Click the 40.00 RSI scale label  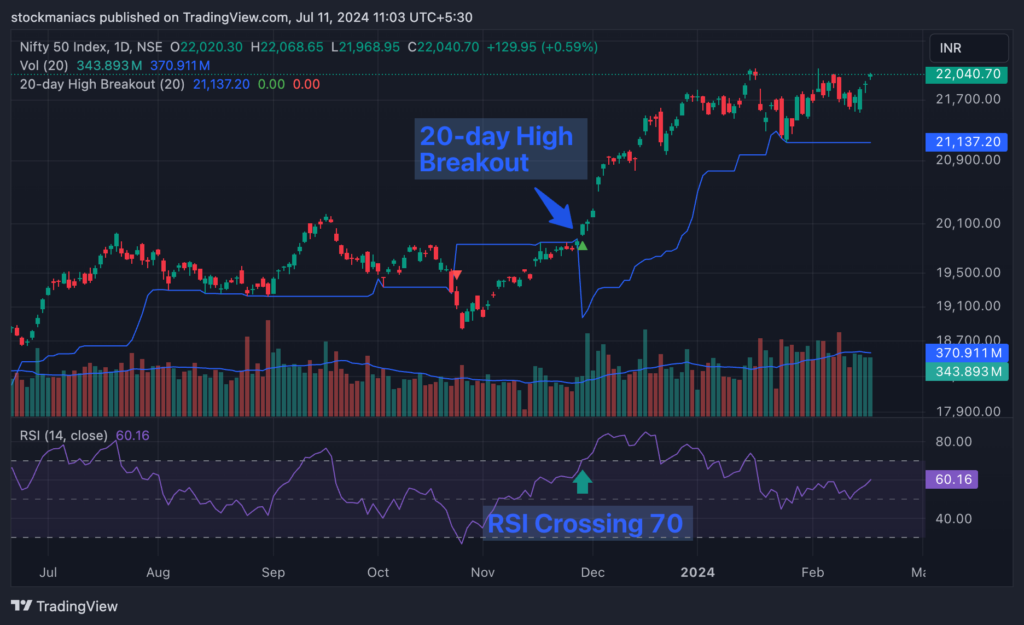click(x=953, y=519)
